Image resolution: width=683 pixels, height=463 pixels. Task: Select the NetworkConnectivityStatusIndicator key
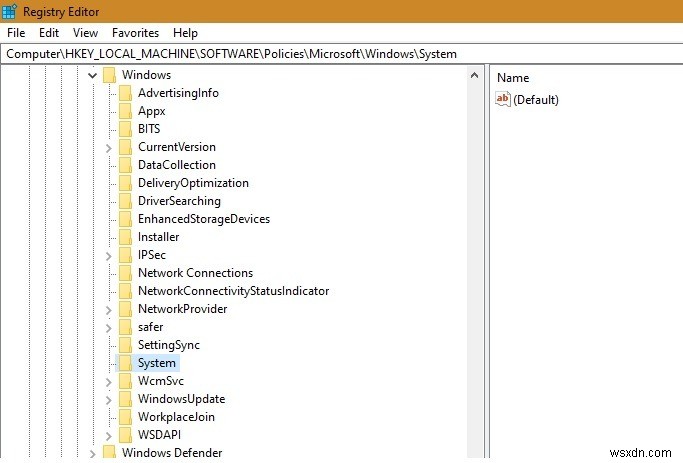(233, 291)
